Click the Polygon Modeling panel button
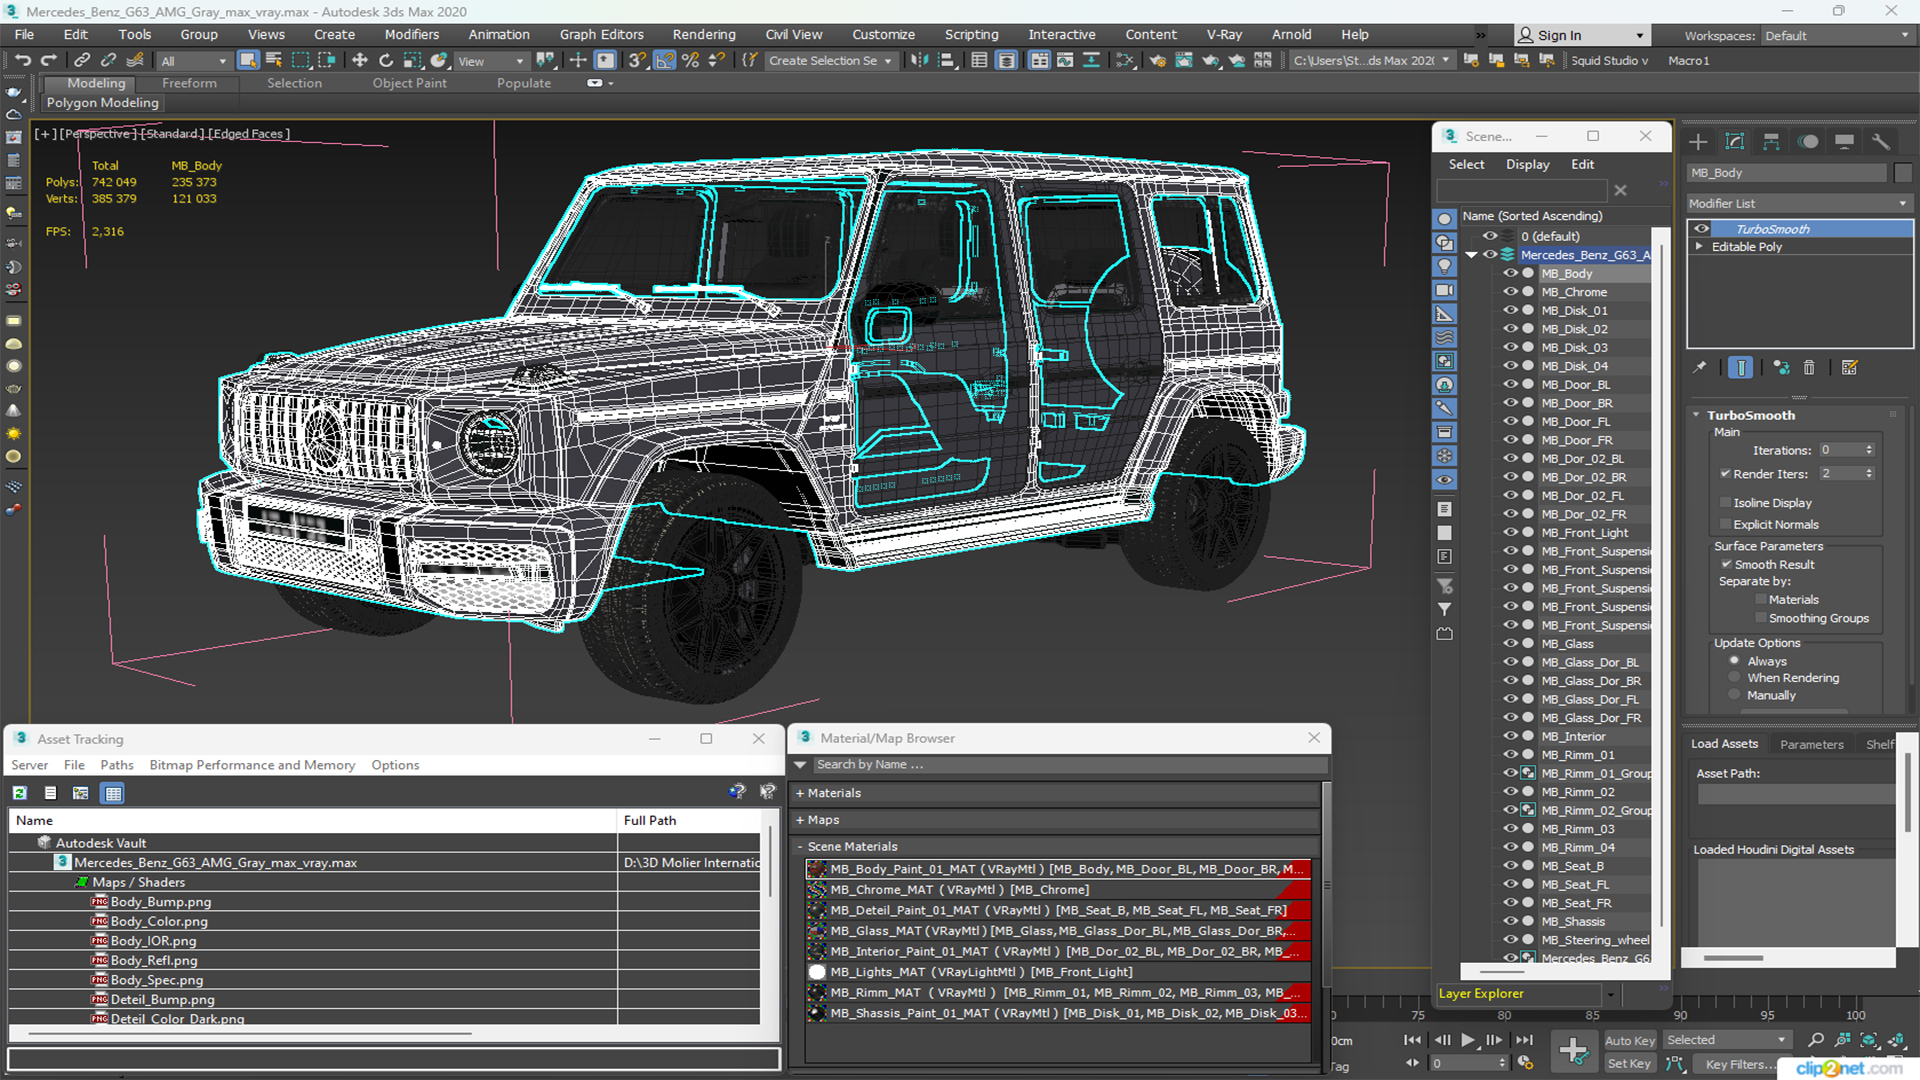 (102, 103)
